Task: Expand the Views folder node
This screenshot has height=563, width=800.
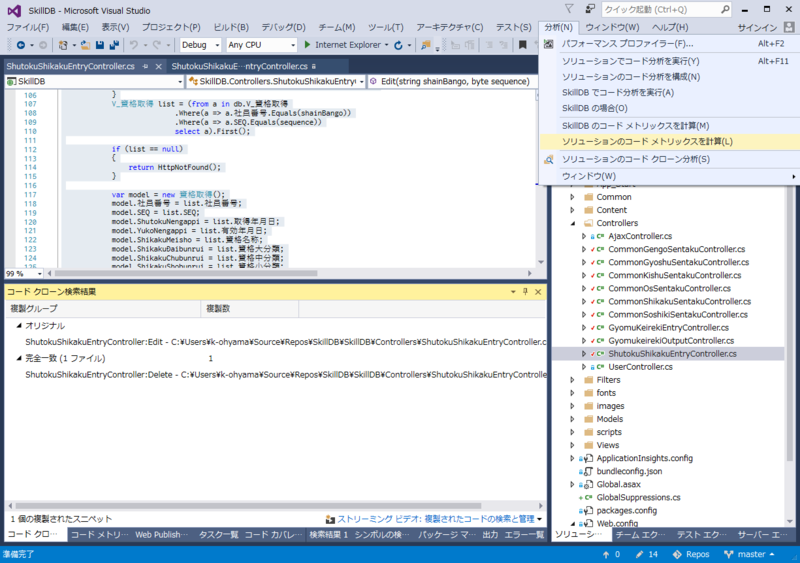Action: point(572,445)
